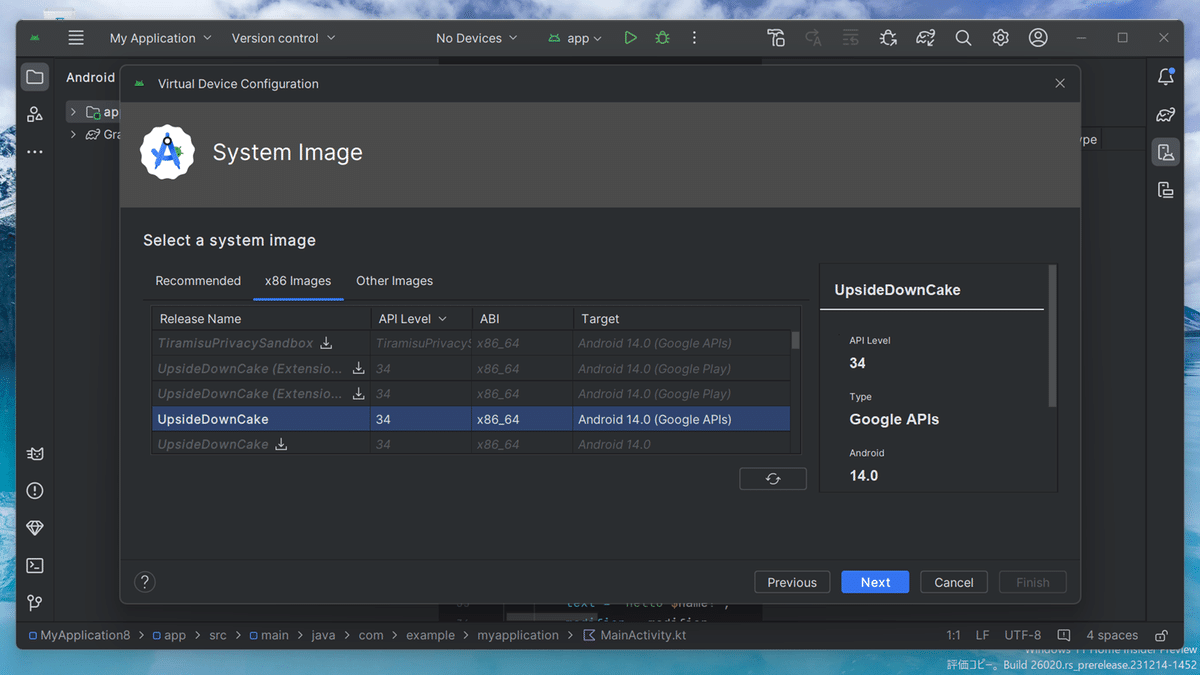
Task: Click the 1:1 caret position indicator
Action: 953,635
